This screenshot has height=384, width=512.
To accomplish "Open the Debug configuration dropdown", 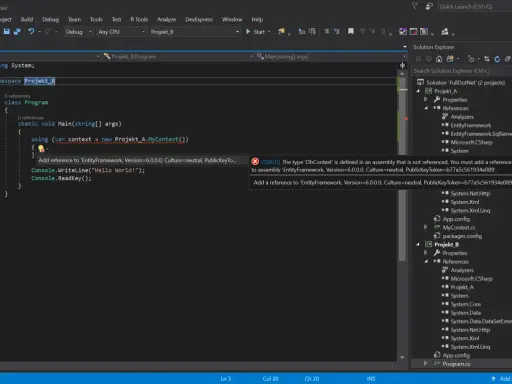I will click(79, 32).
